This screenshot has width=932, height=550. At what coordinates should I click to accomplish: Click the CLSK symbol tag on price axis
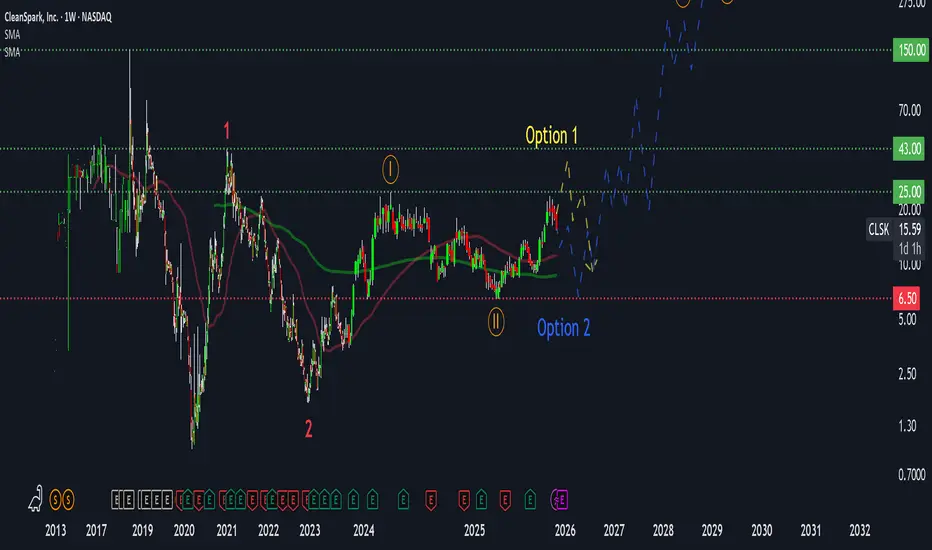879,230
